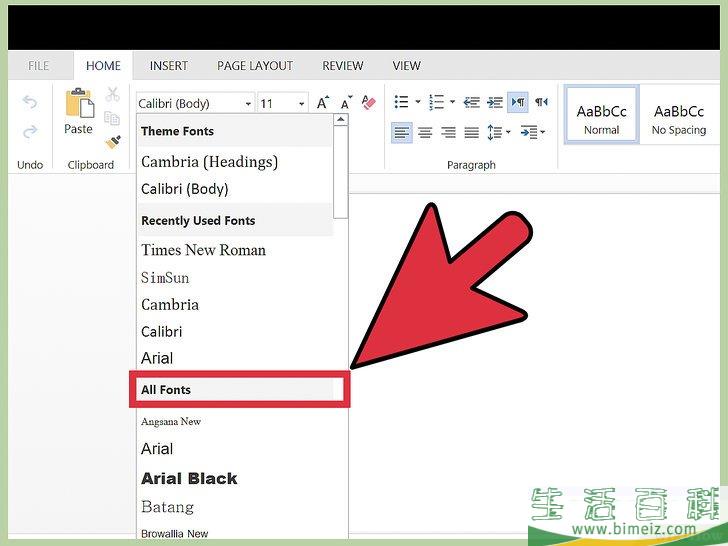Switch to the REVIEW tab

(343, 66)
